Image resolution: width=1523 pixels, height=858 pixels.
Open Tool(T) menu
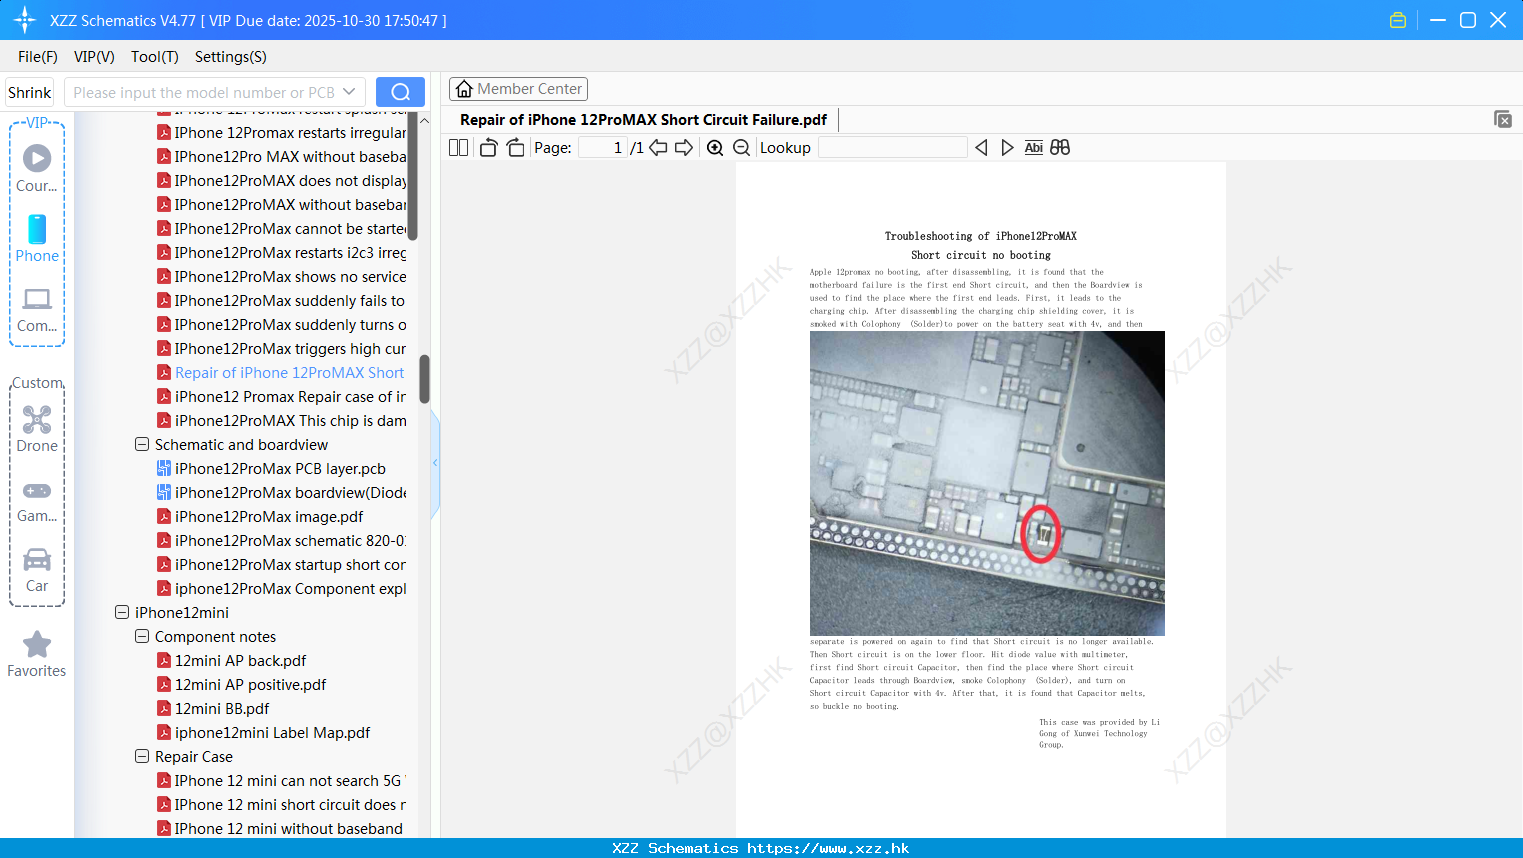click(x=155, y=57)
